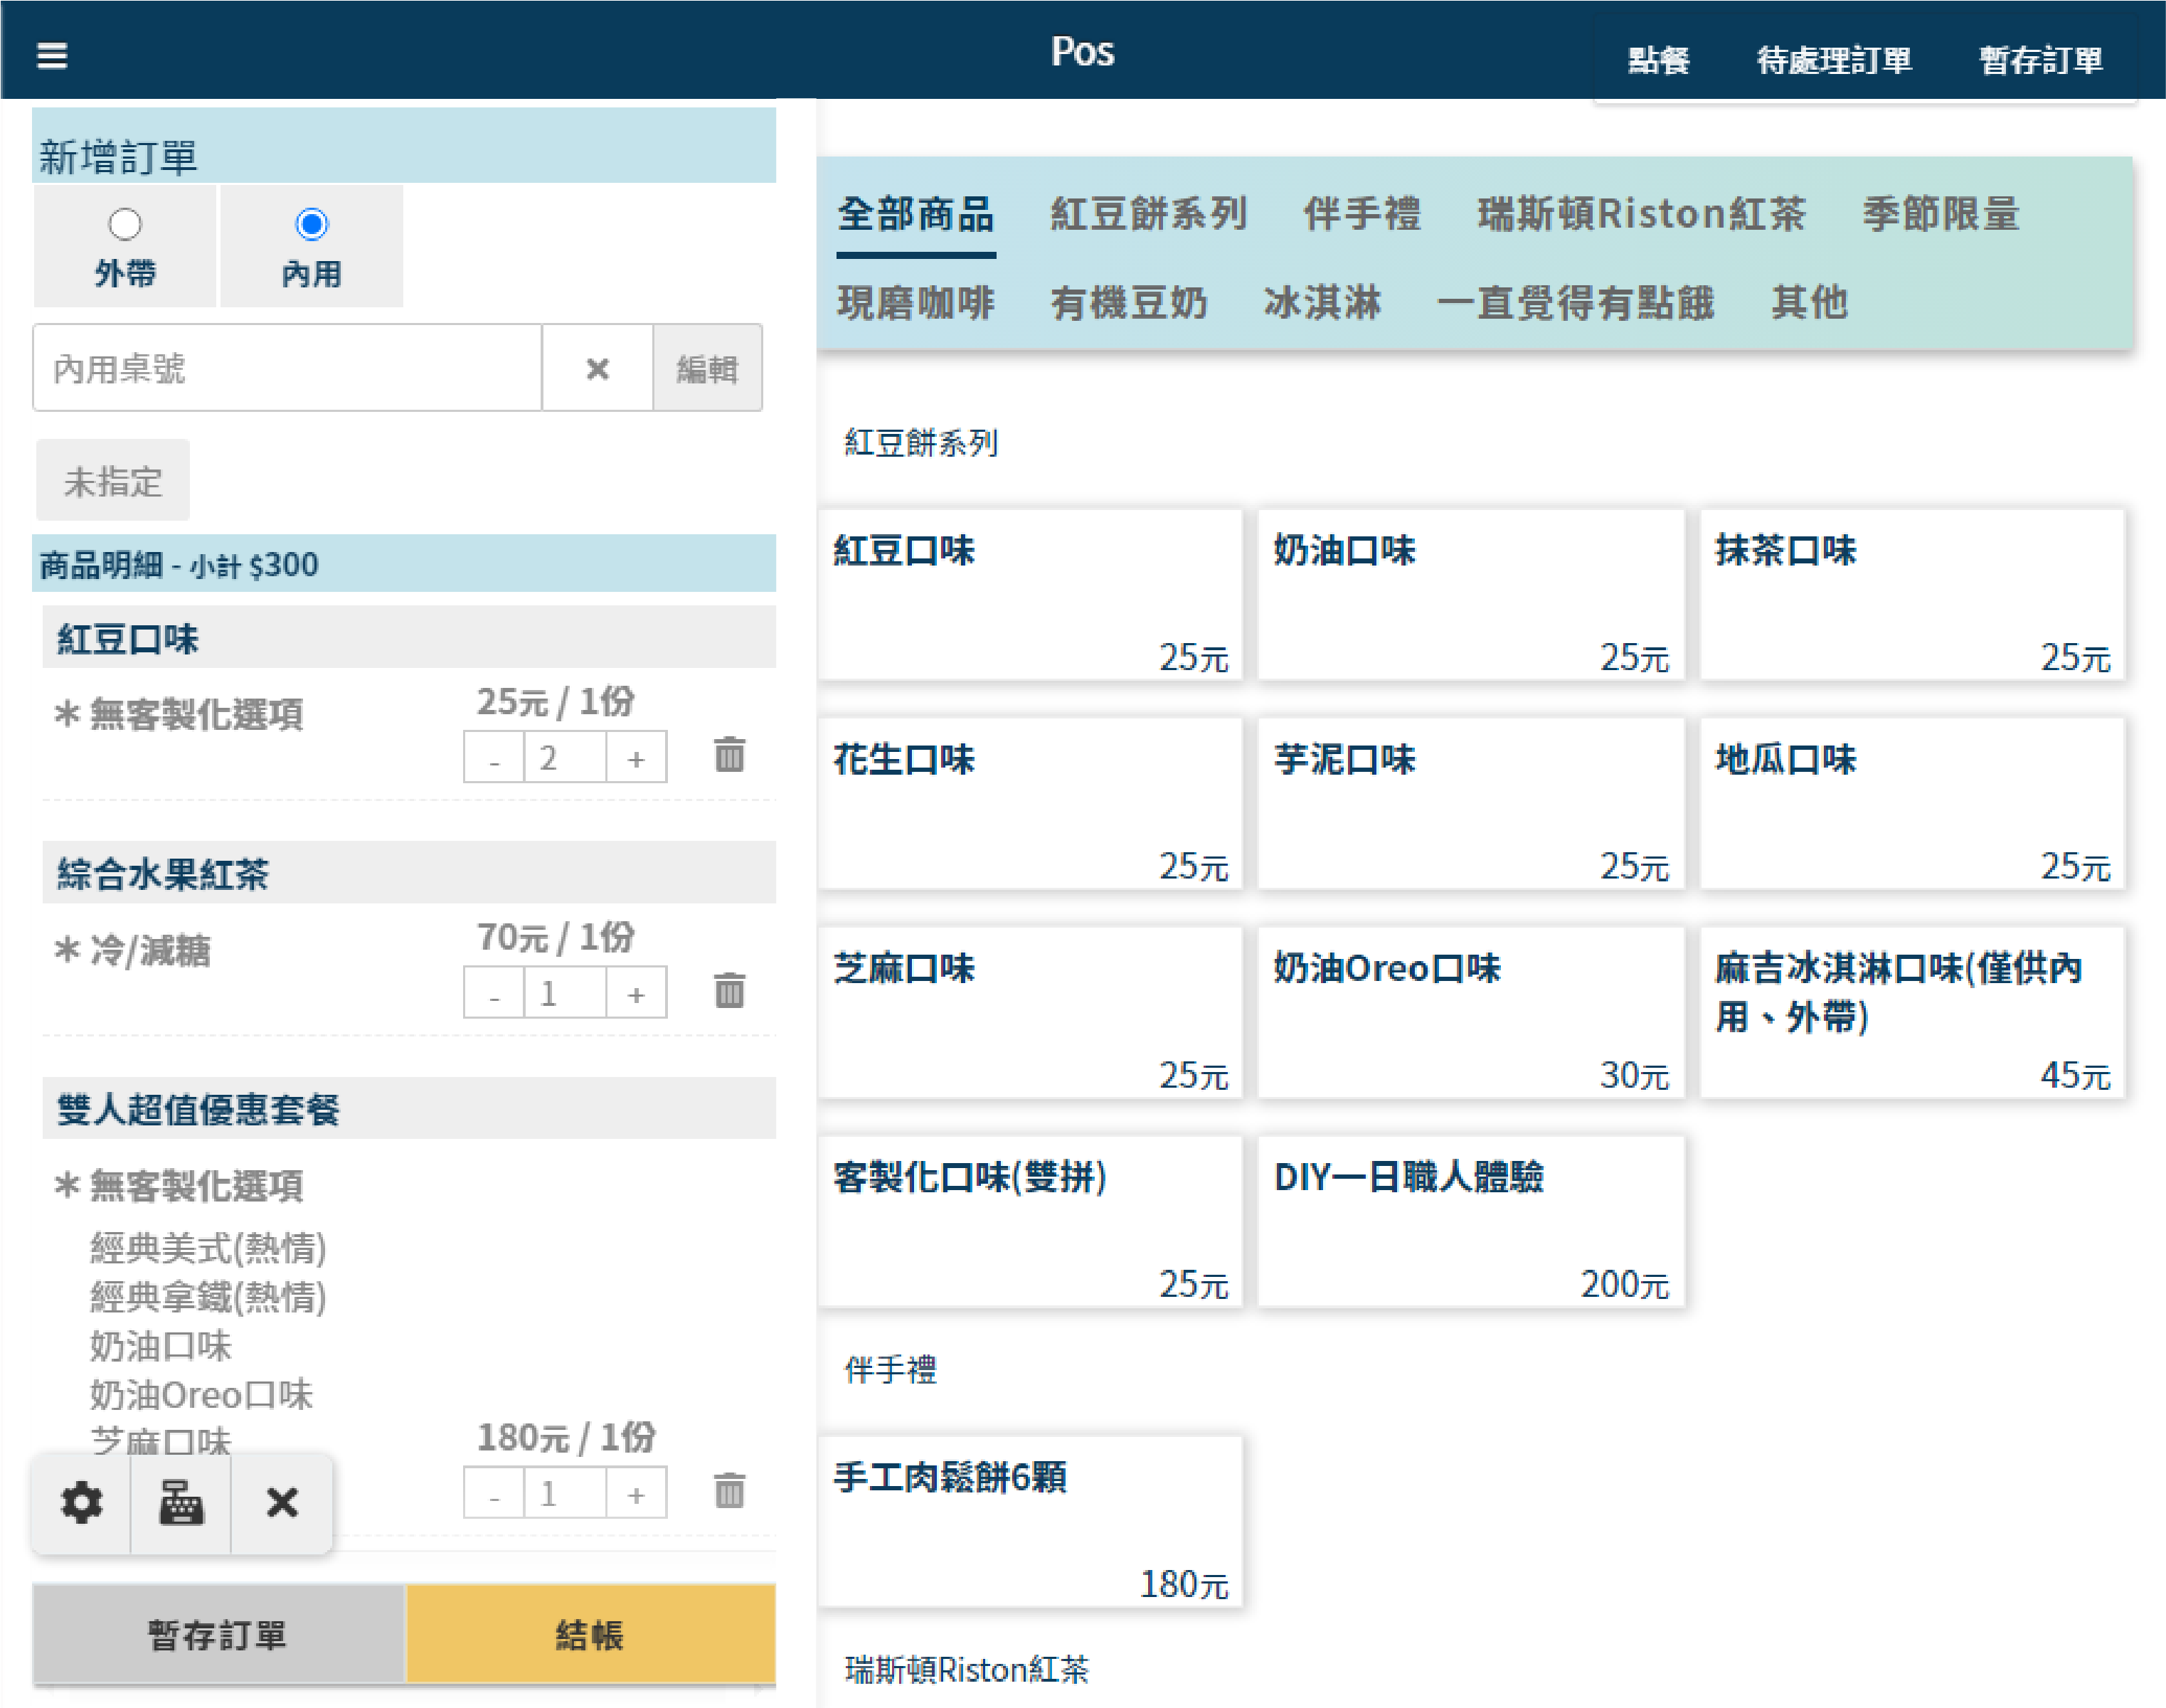Add 奶油口味 product card
The height and width of the screenshot is (1708, 2166).
pos(1471,596)
